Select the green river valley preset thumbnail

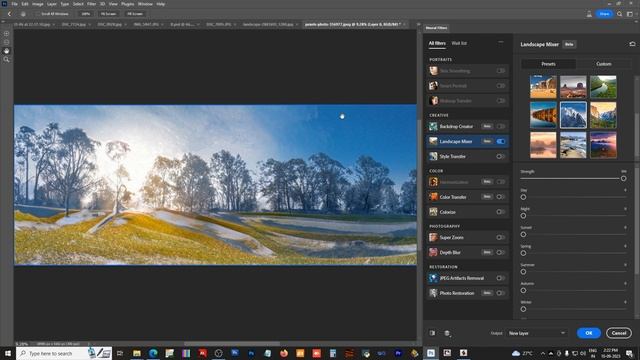click(x=603, y=87)
